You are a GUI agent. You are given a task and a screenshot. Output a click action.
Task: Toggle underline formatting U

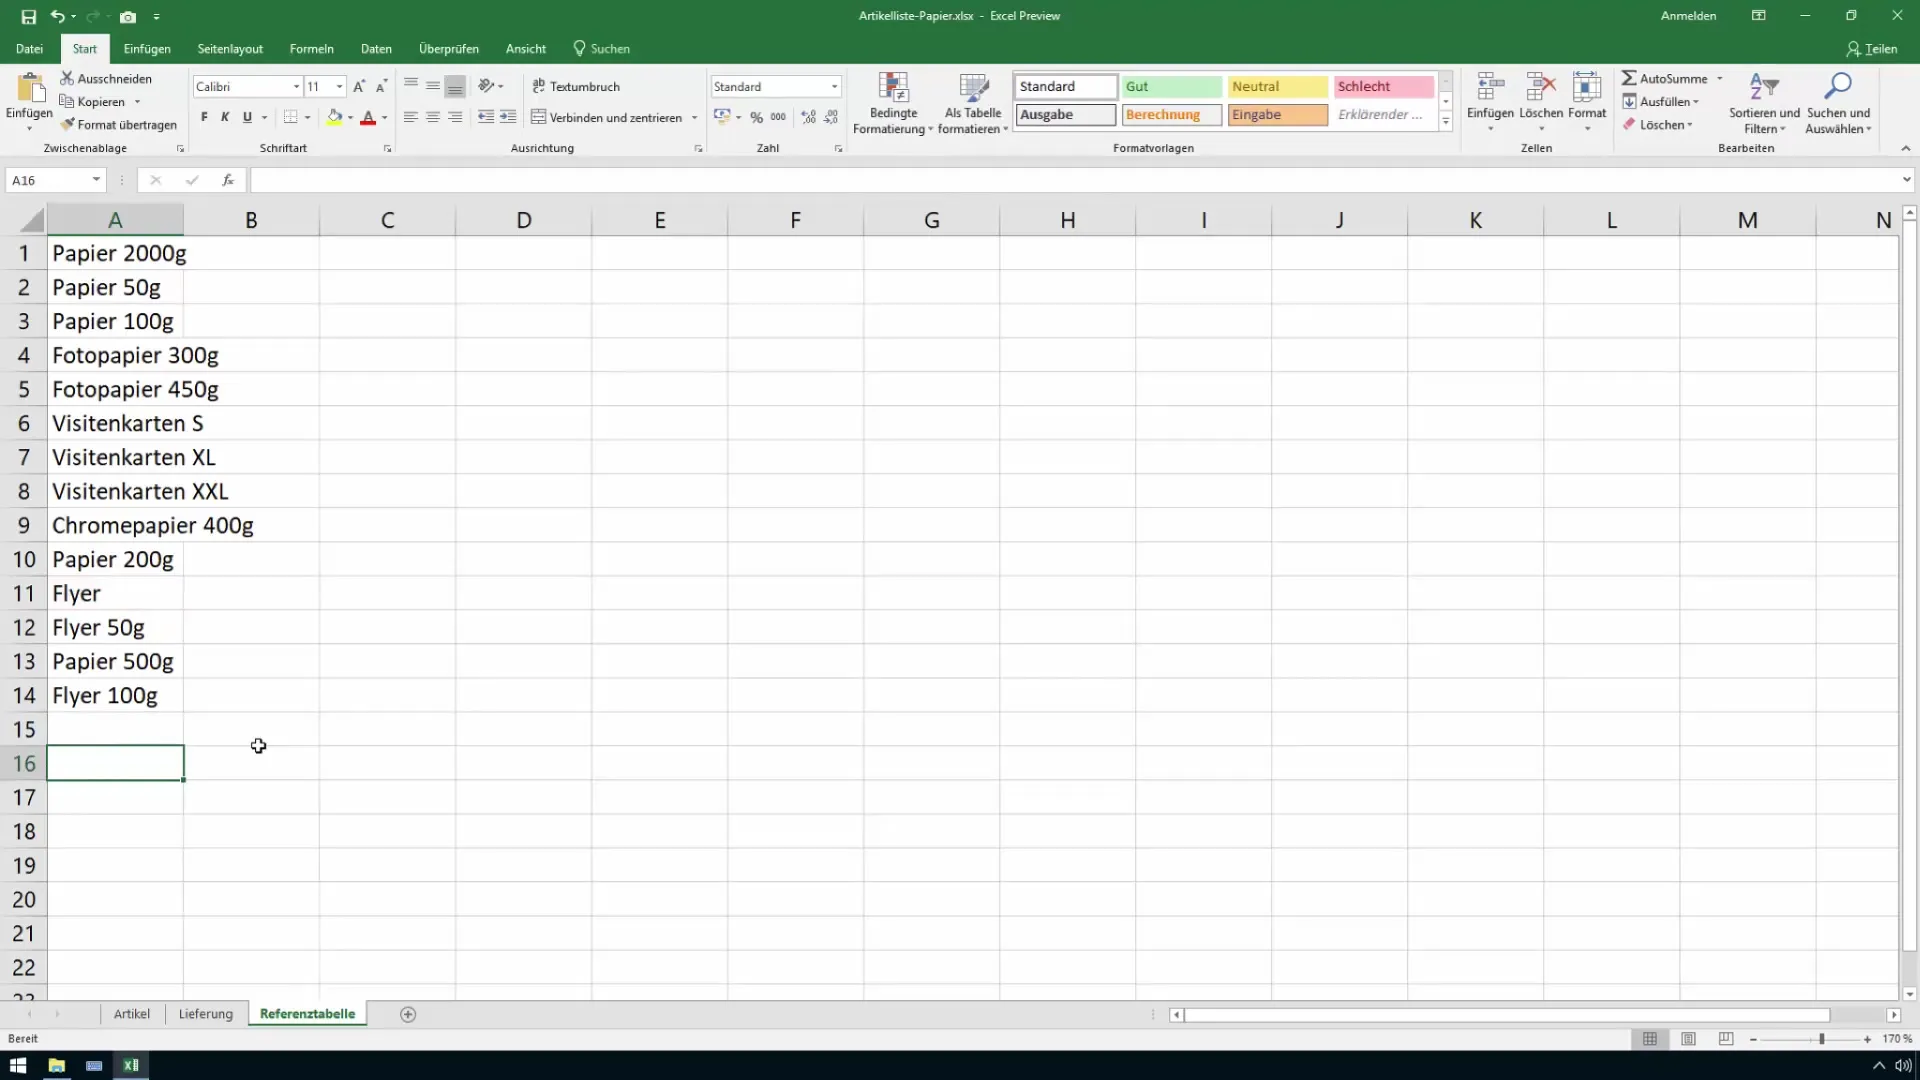point(247,117)
